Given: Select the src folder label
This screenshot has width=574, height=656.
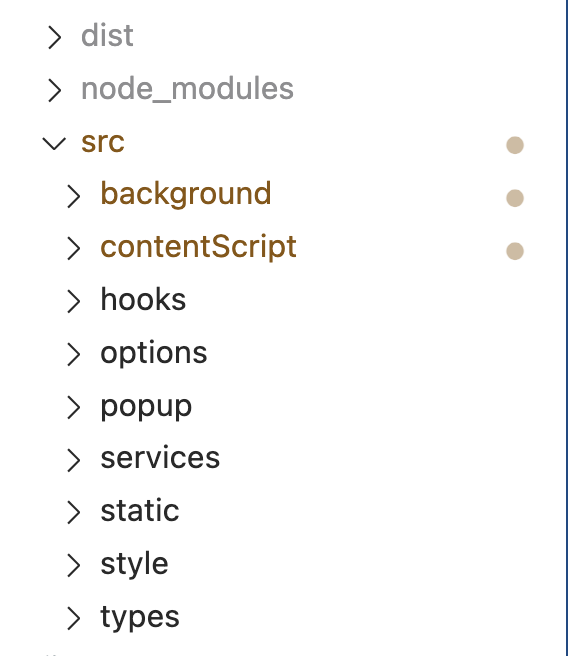Looking at the screenshot, I should 103,142.
